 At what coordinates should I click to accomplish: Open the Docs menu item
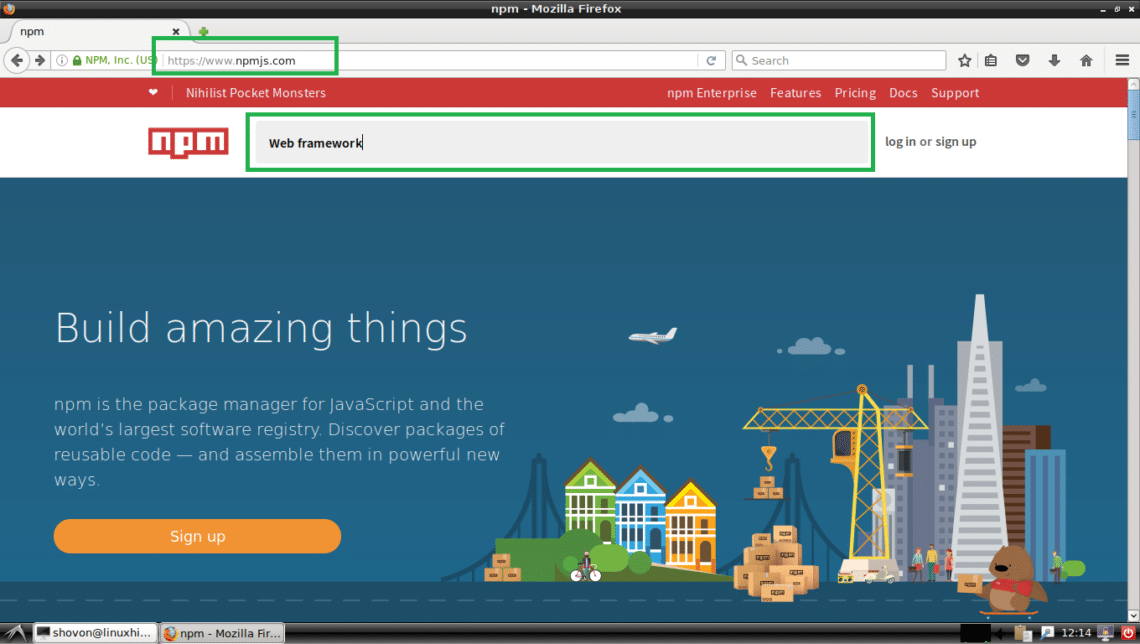click(x=903, y=93)
